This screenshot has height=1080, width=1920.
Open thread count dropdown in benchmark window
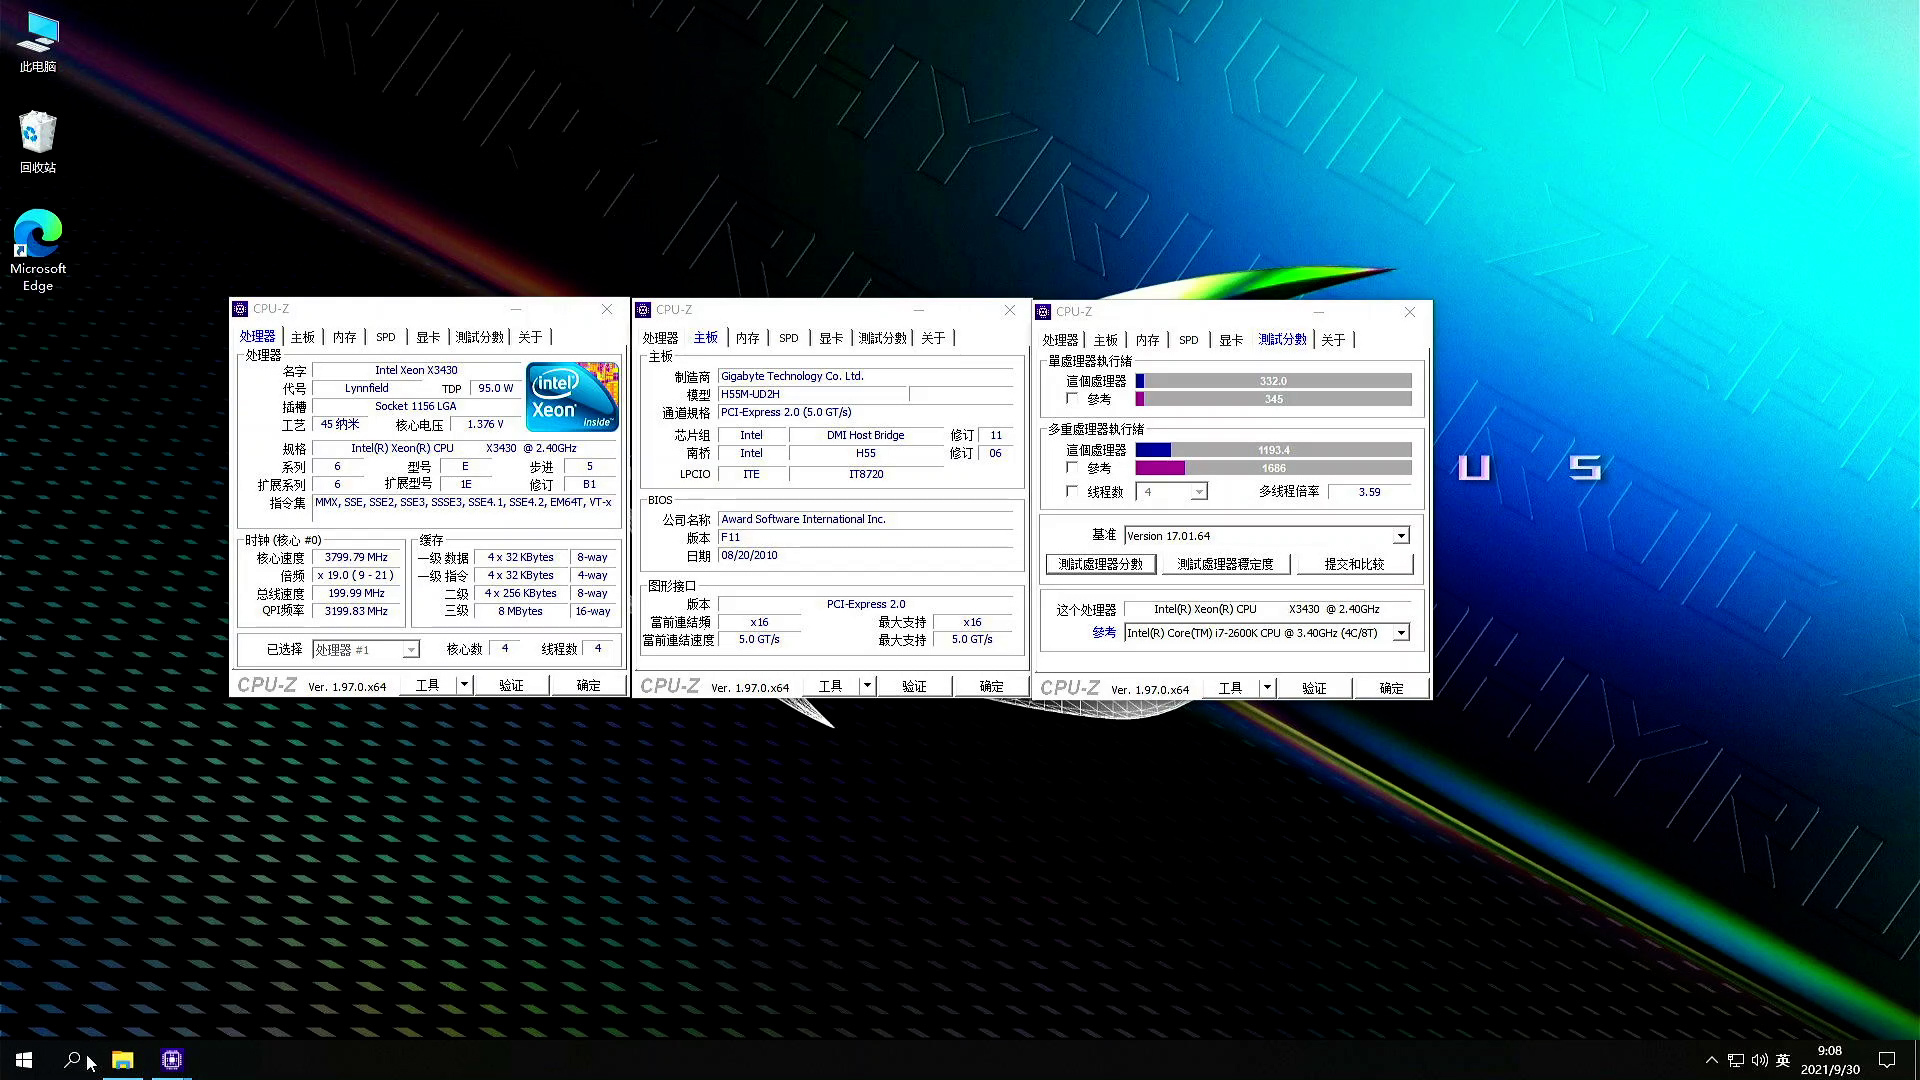[1172, 492]
